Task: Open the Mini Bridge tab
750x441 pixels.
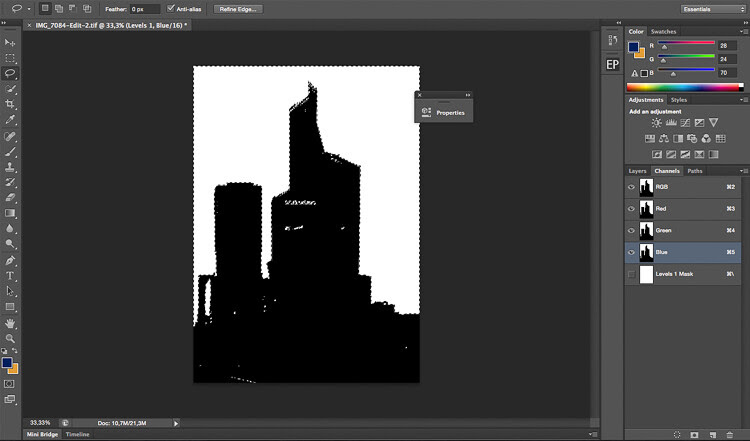Action: (42, 434)
